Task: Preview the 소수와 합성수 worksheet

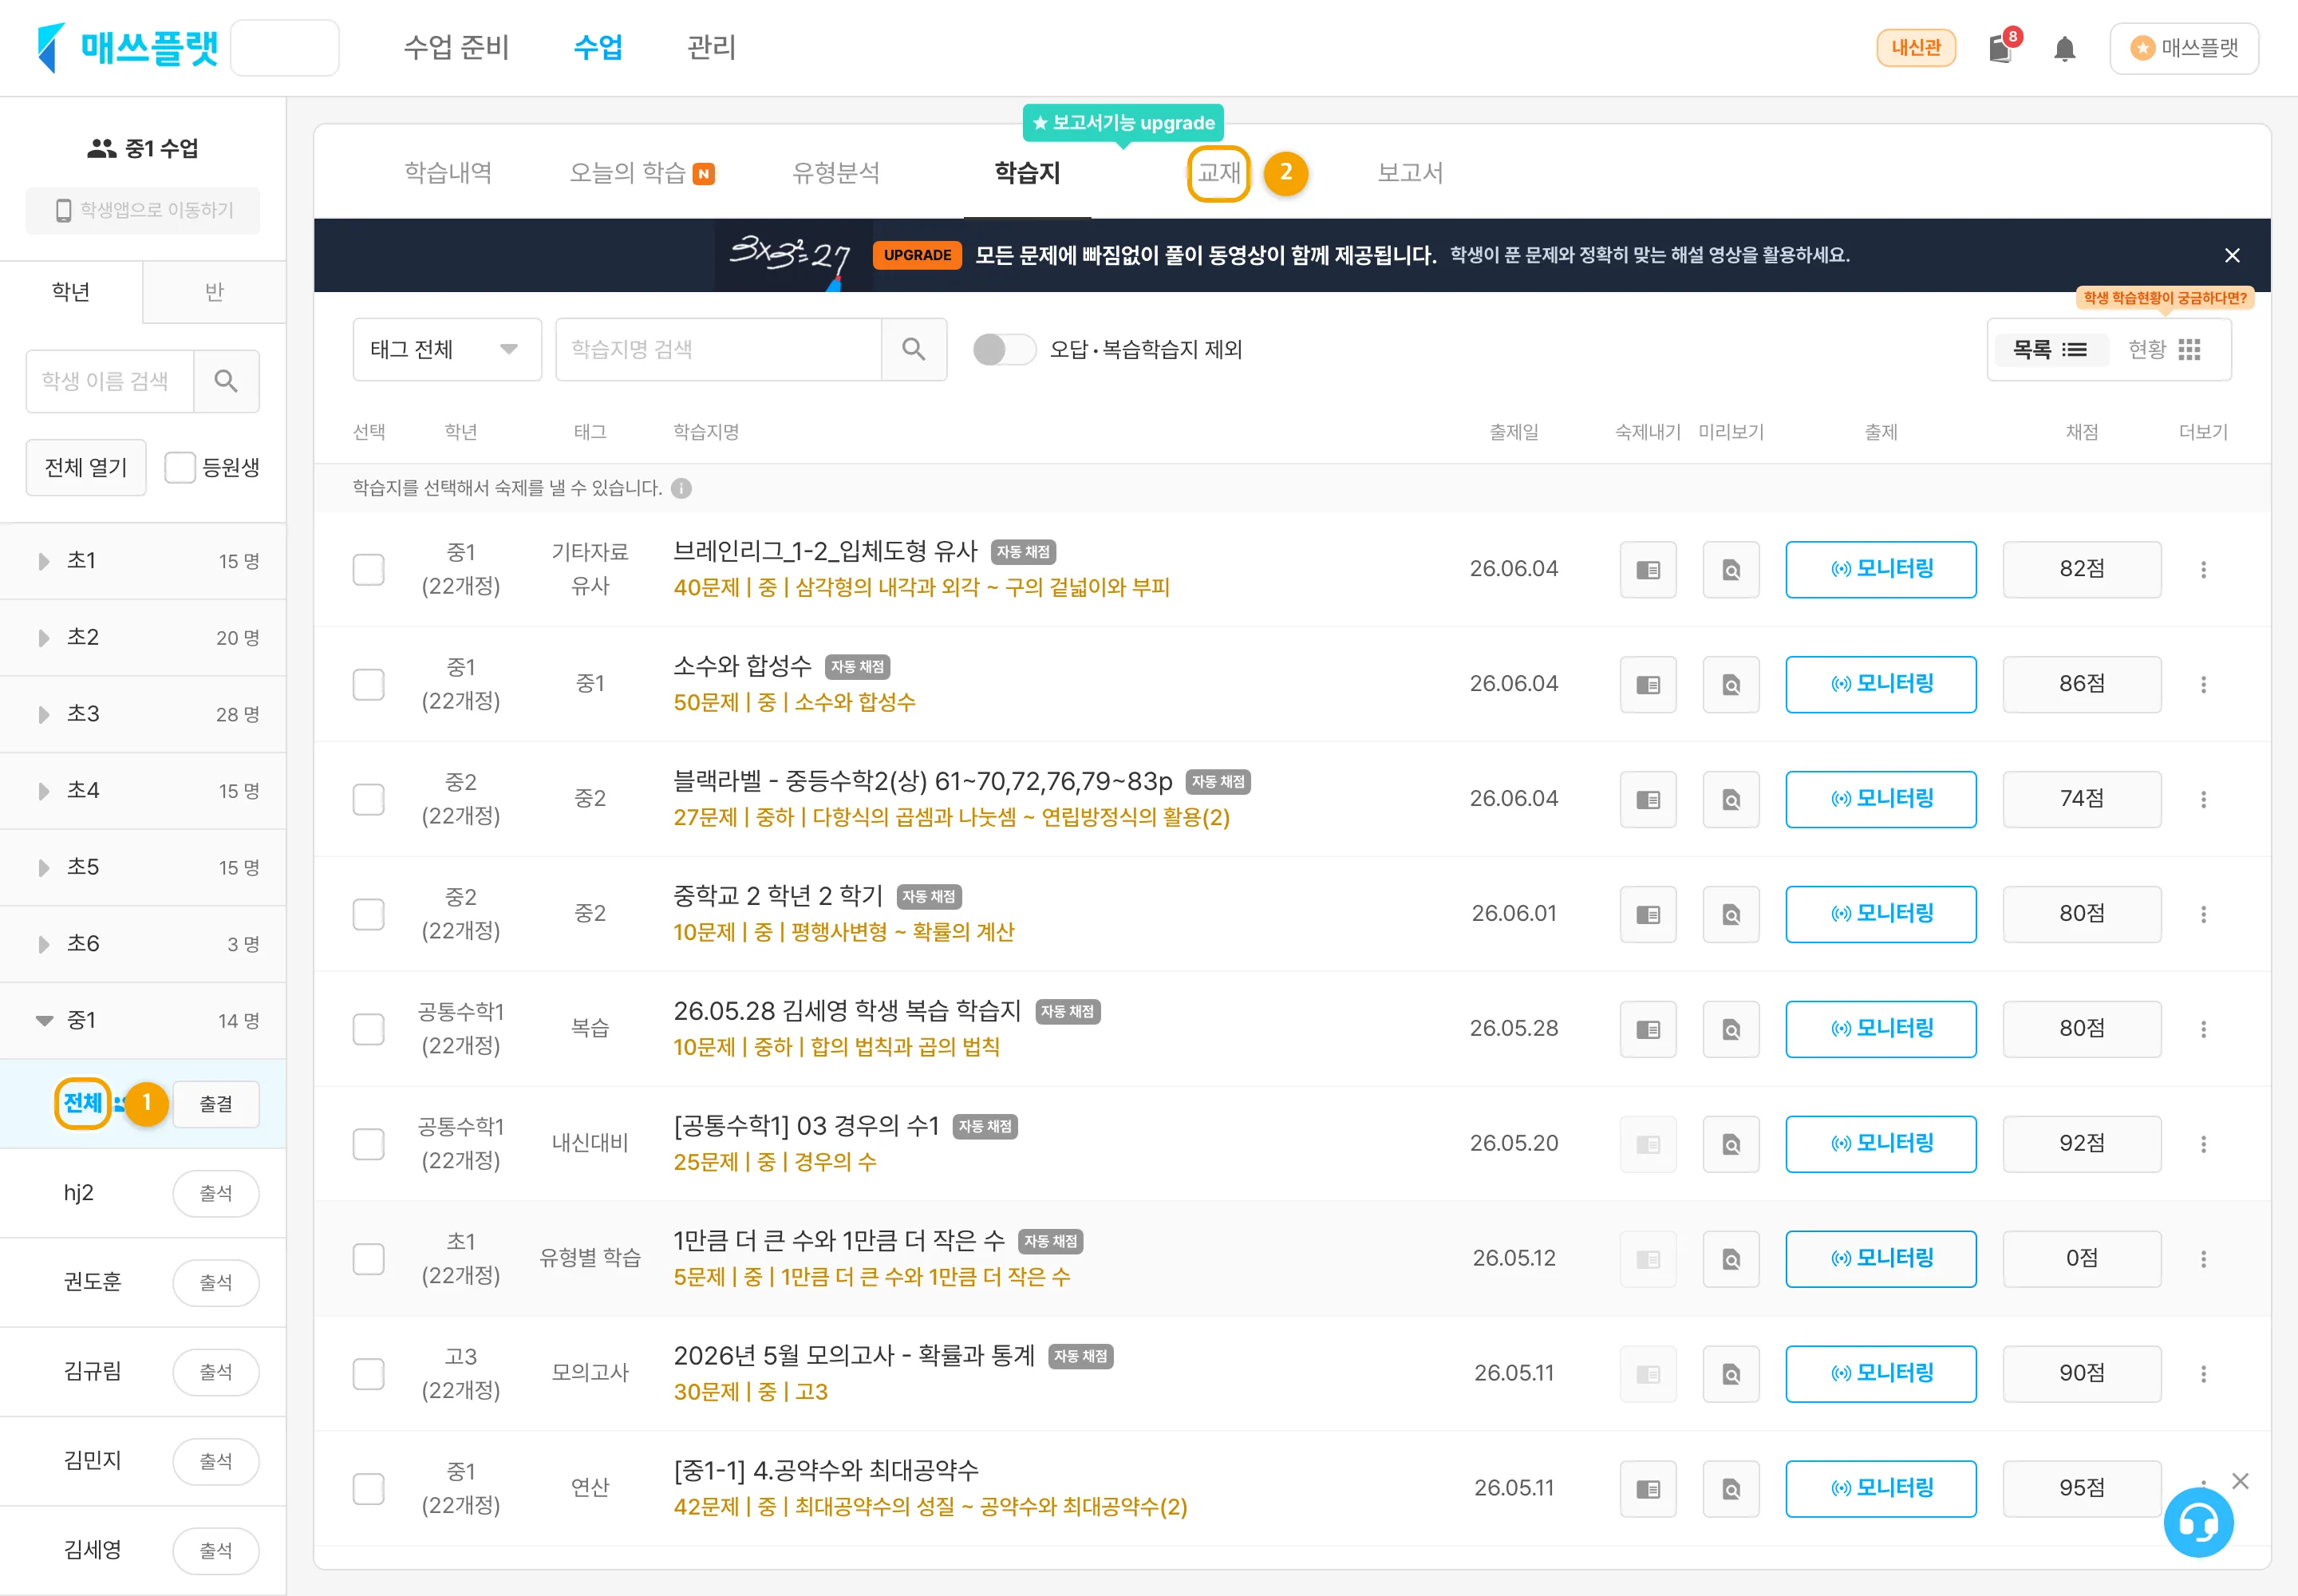Action: tap(1731, 684)
